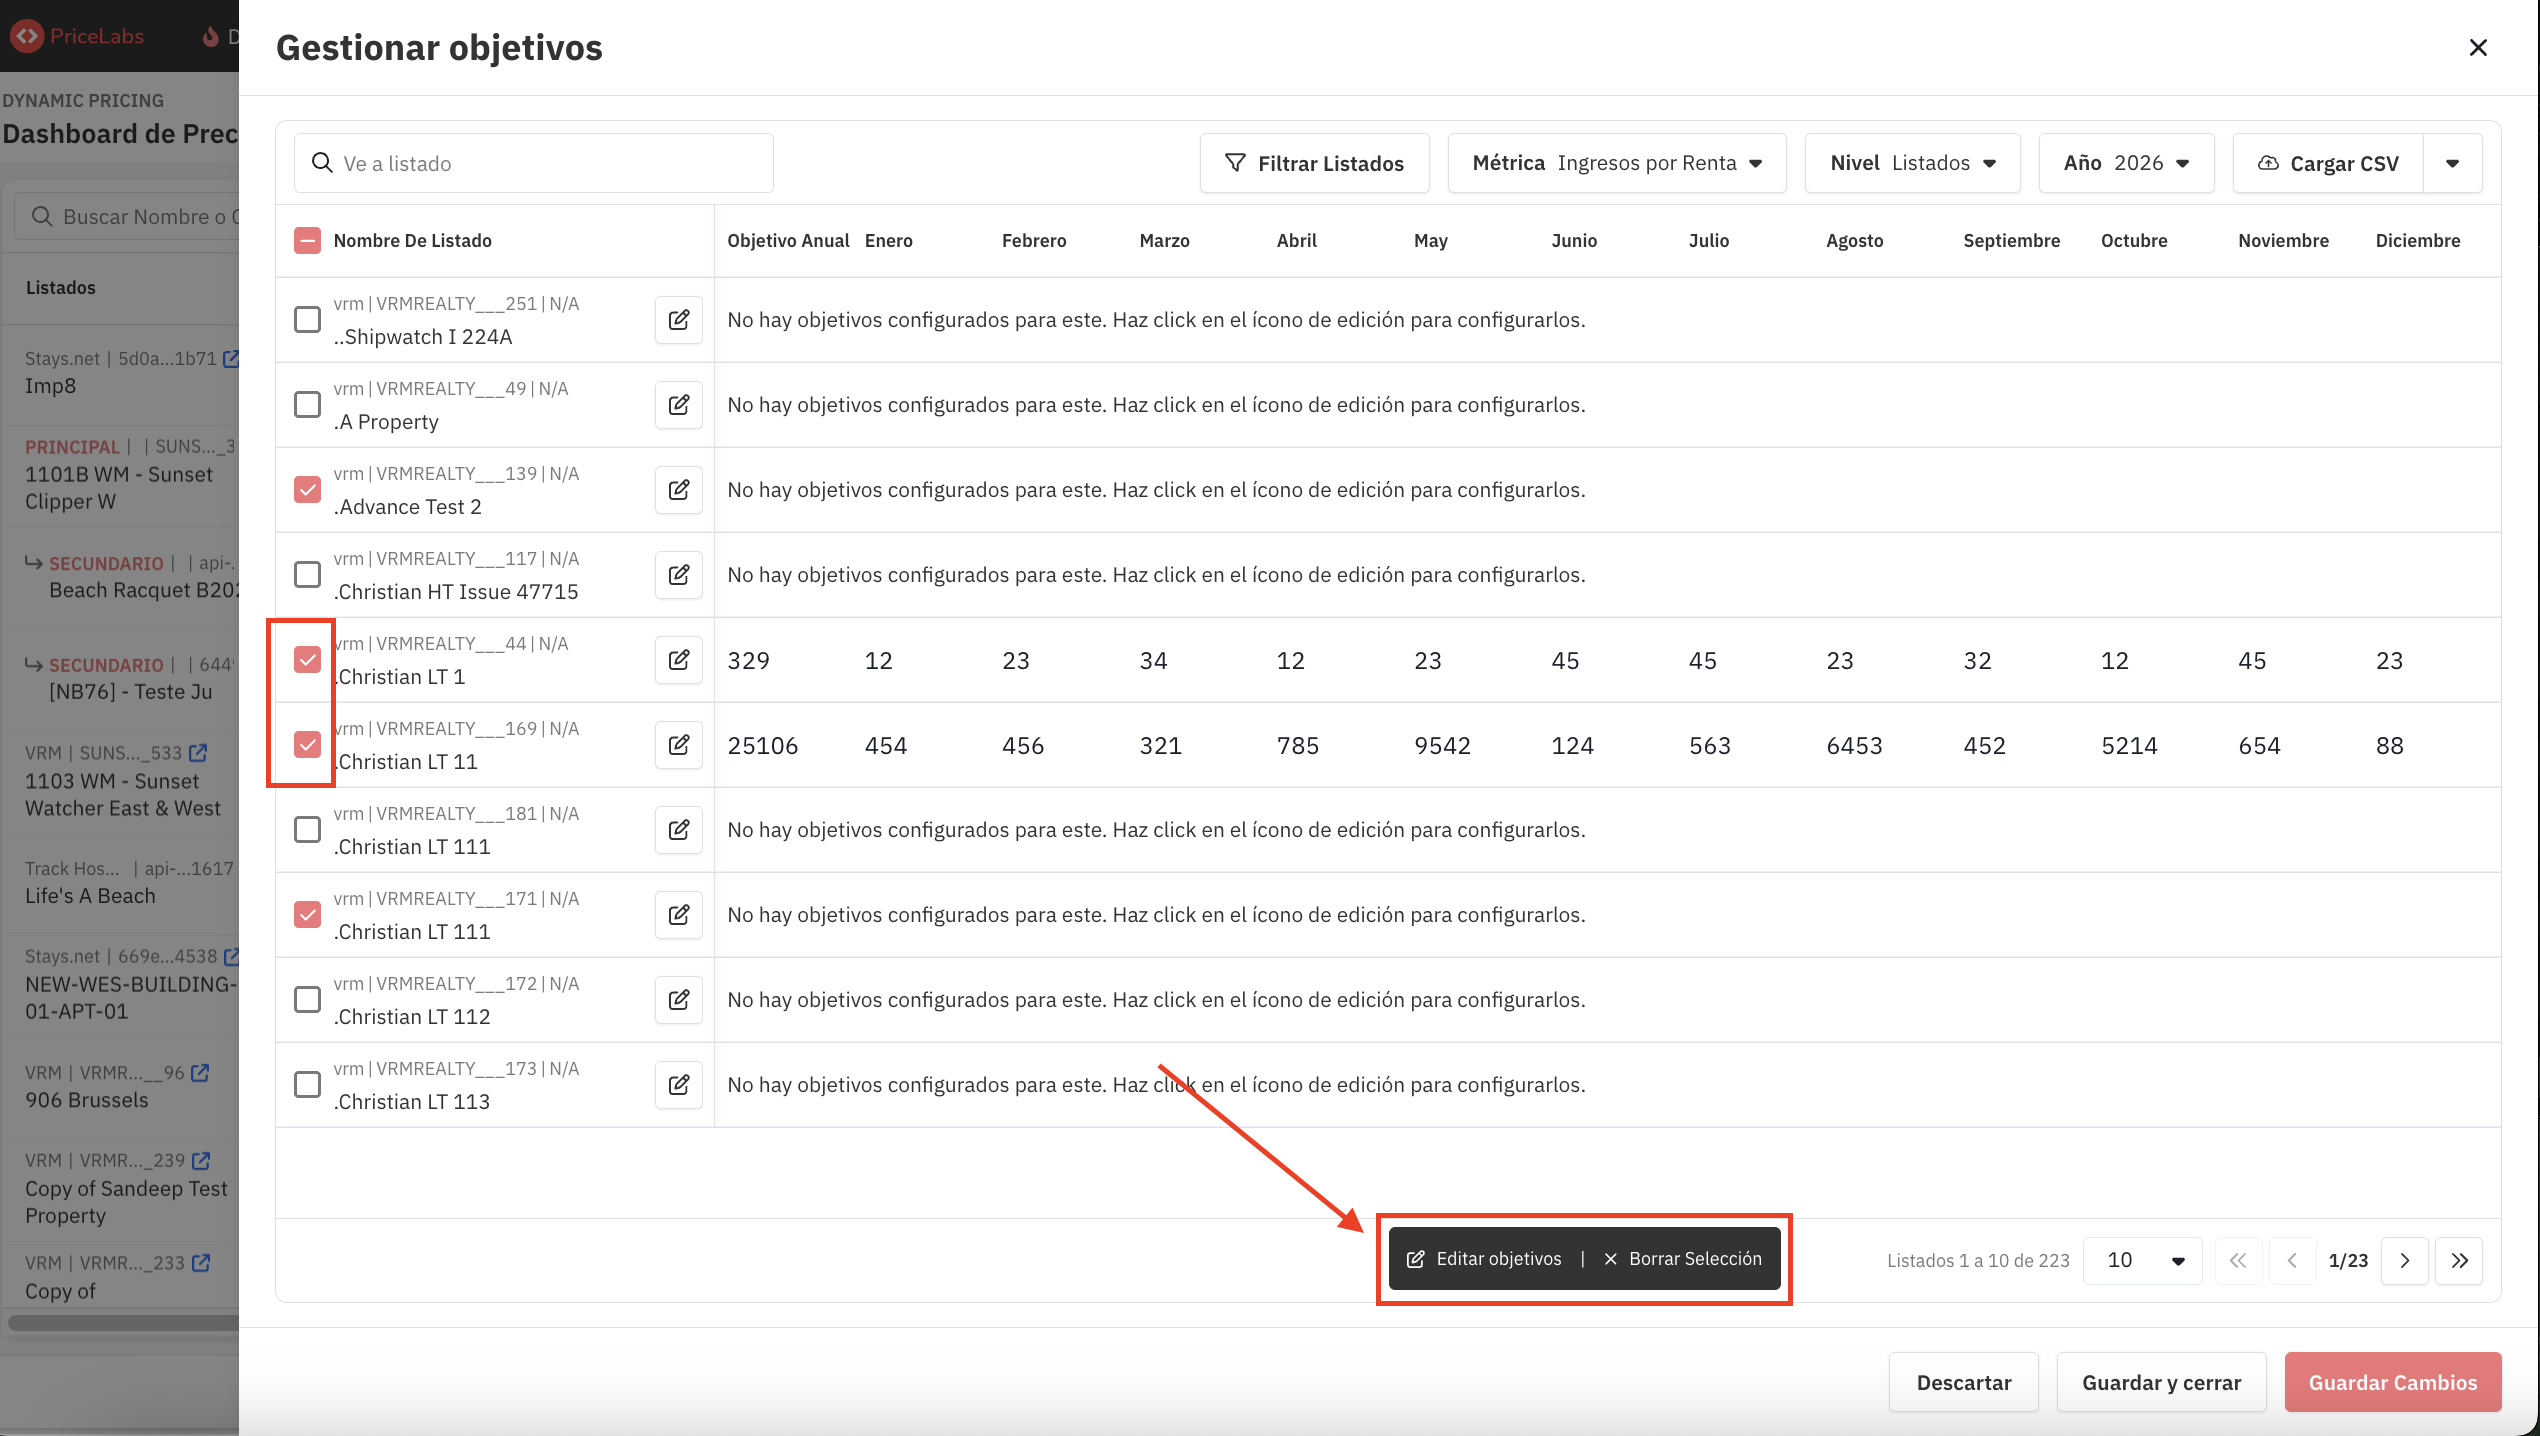
Task: Check the .A Property row checkbox
Action: coord(307,405)
